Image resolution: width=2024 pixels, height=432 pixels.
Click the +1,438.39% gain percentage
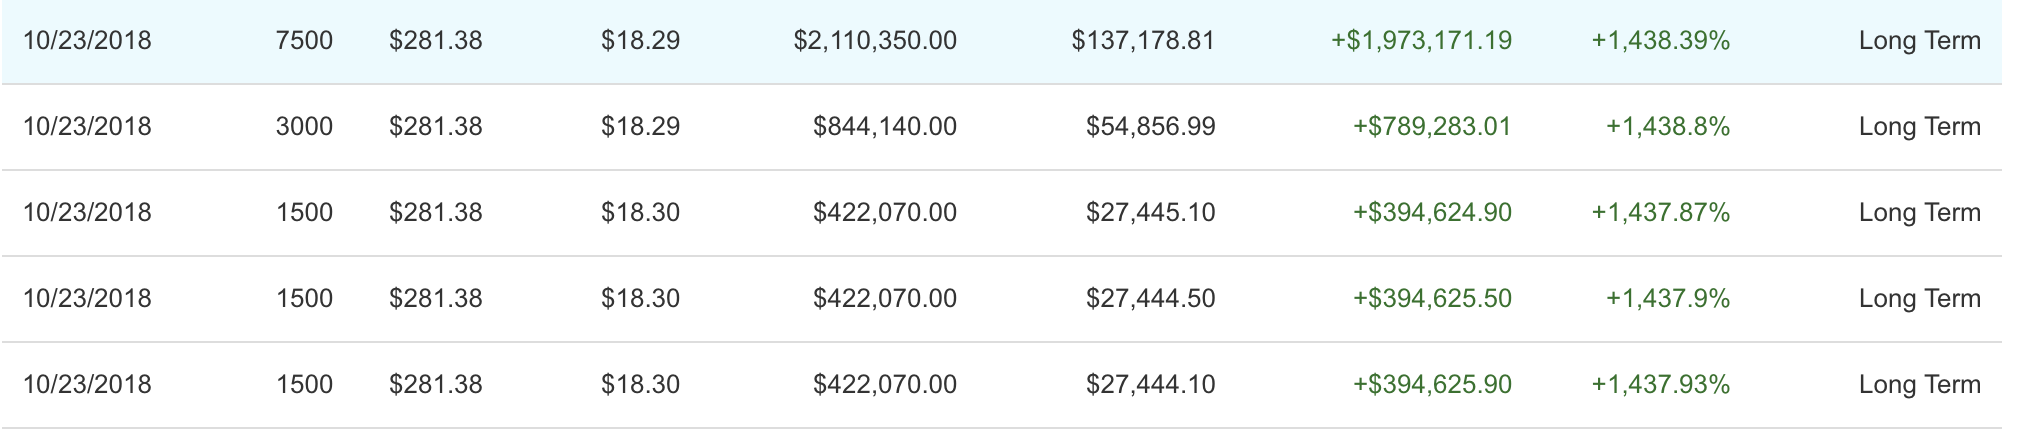[x=1661, y=41]
